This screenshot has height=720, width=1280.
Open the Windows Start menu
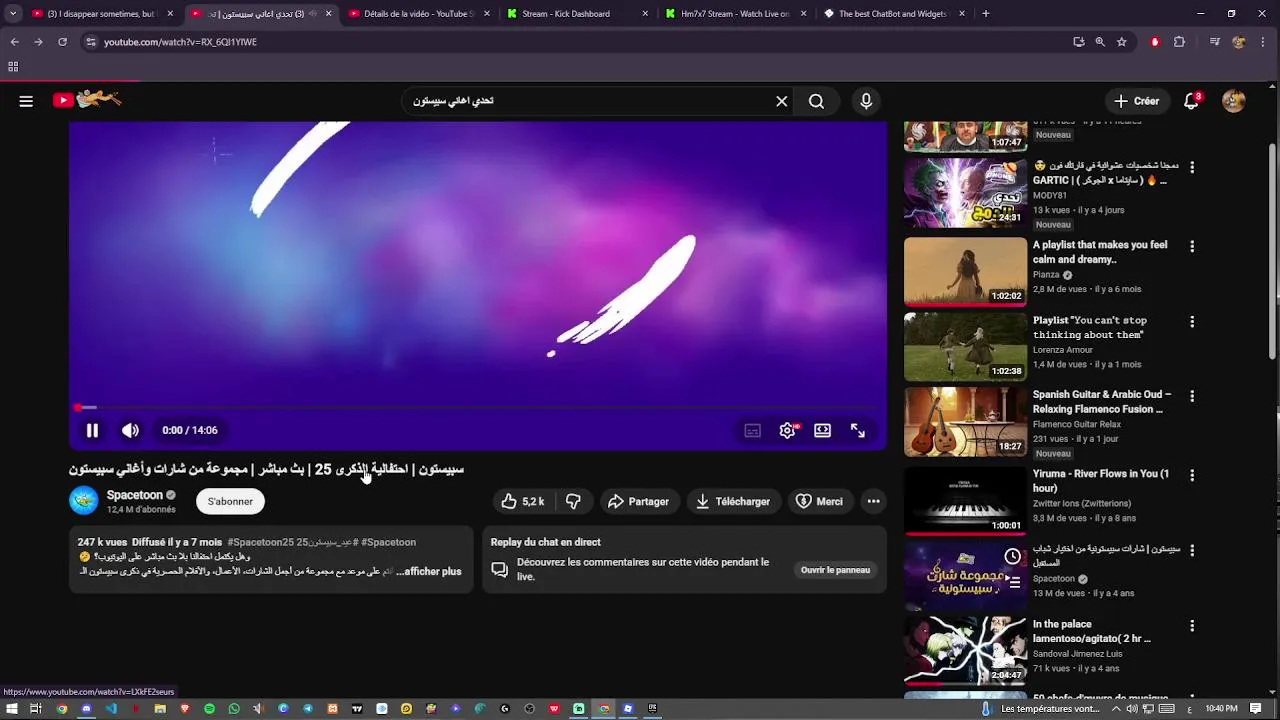point(12,709)
